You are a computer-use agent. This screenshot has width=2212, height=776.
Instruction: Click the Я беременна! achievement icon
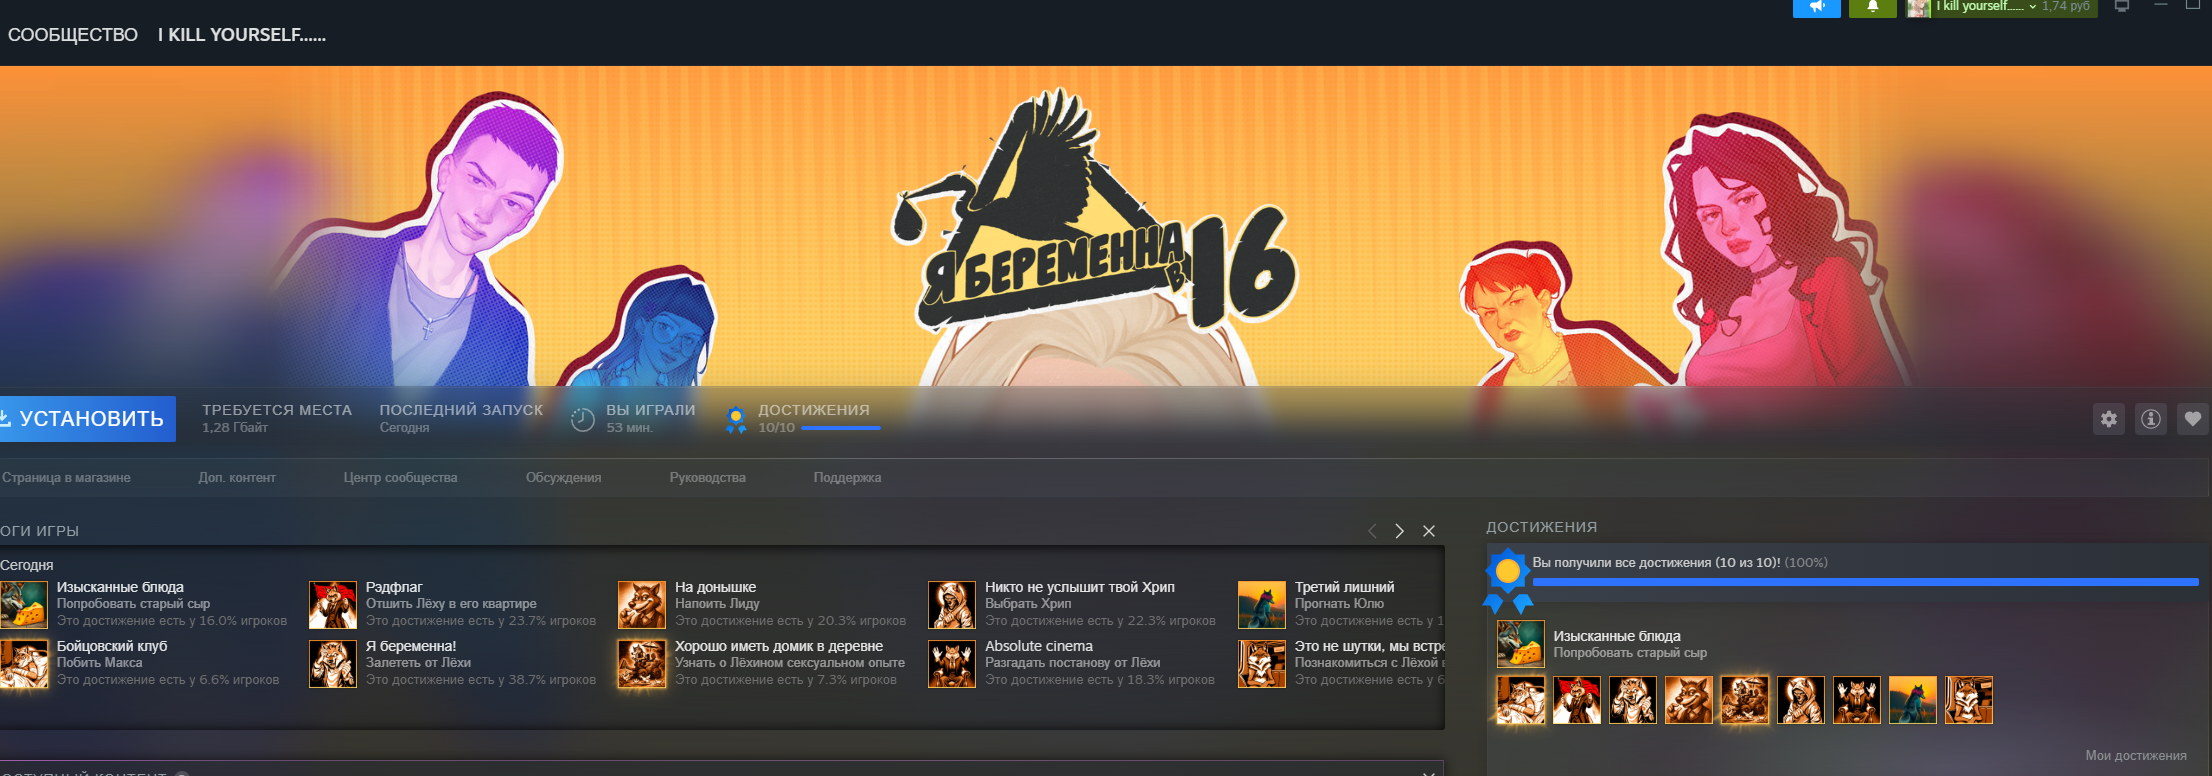pyautogui.click(x=333, y=664)
